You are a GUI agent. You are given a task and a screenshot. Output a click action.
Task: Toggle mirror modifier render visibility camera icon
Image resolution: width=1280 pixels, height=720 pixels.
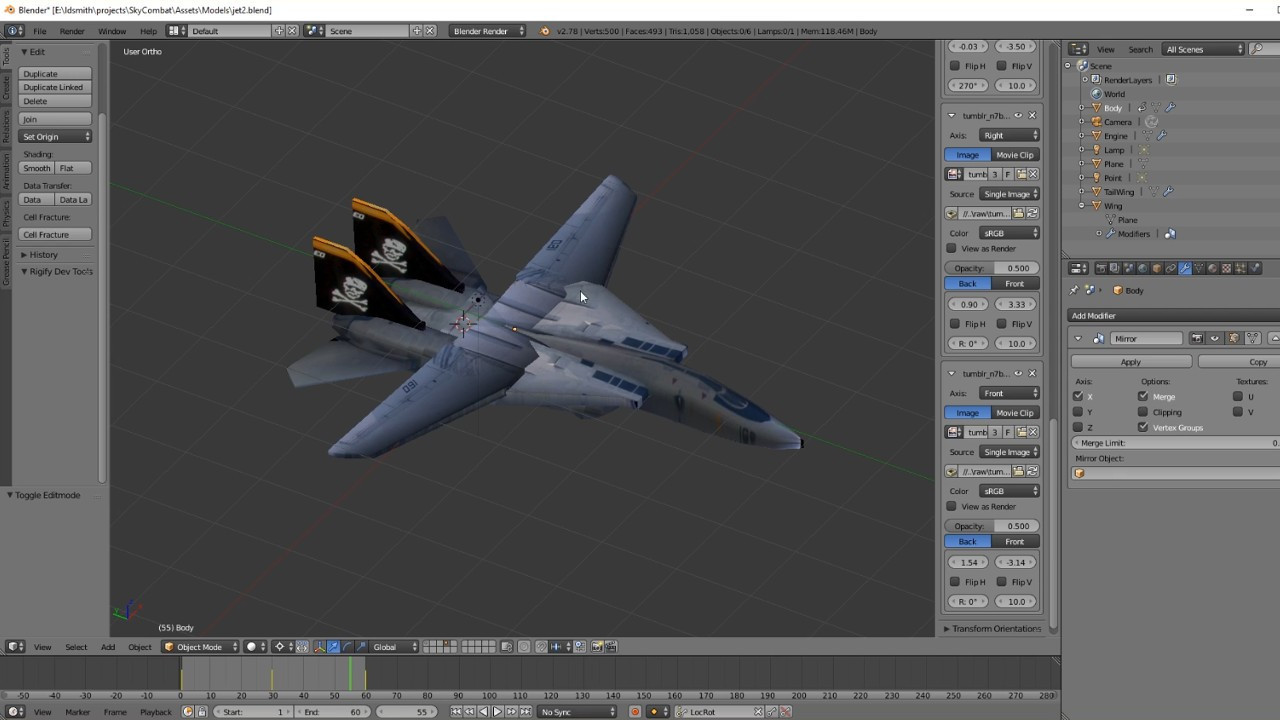click(x=1197, y=338)
